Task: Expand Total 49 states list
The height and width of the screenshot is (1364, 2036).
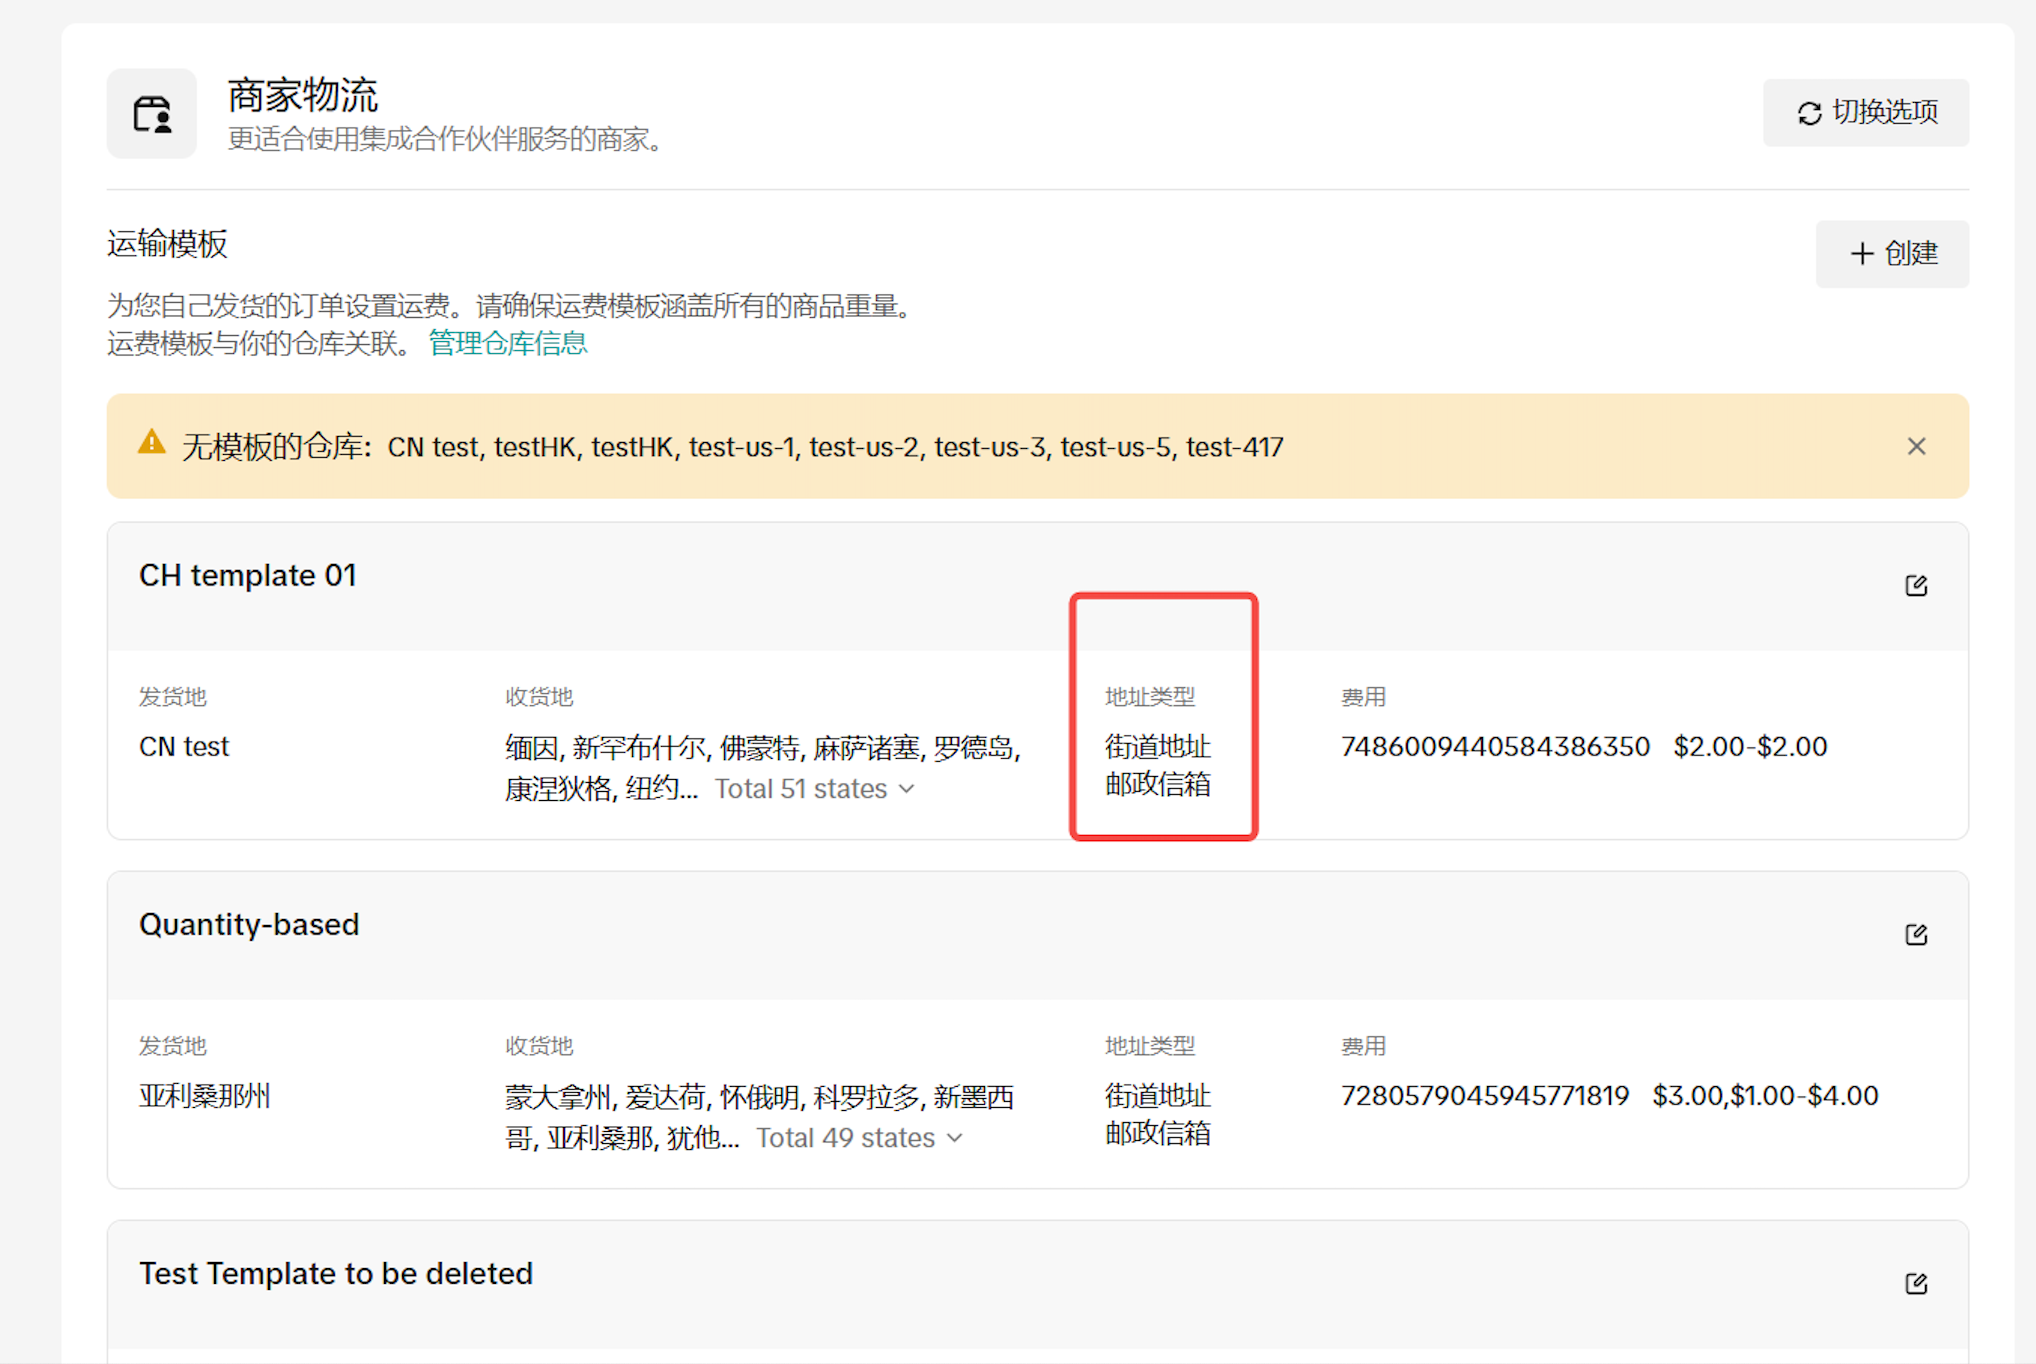Action: (x=859, y=1138)
